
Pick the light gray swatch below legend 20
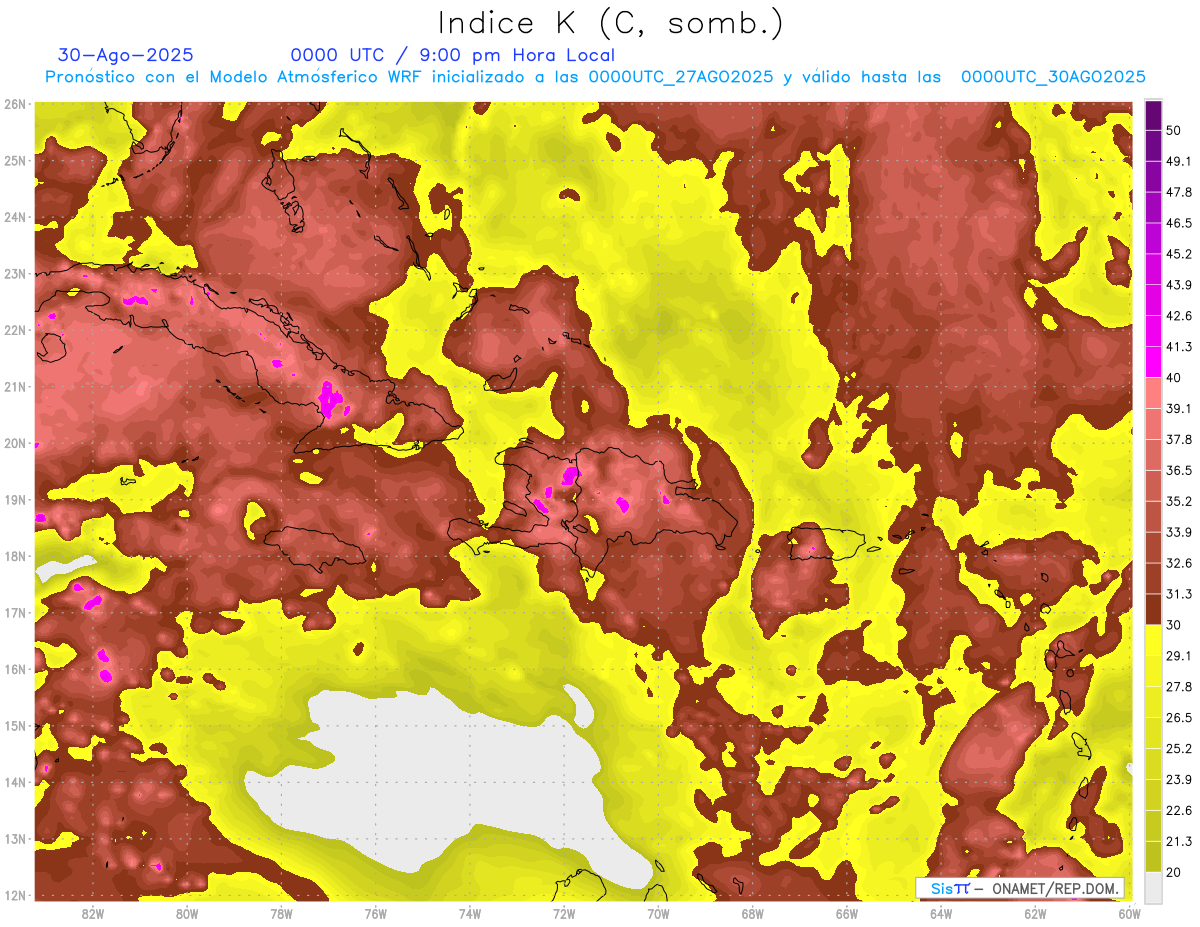(x=1153, y=886)
